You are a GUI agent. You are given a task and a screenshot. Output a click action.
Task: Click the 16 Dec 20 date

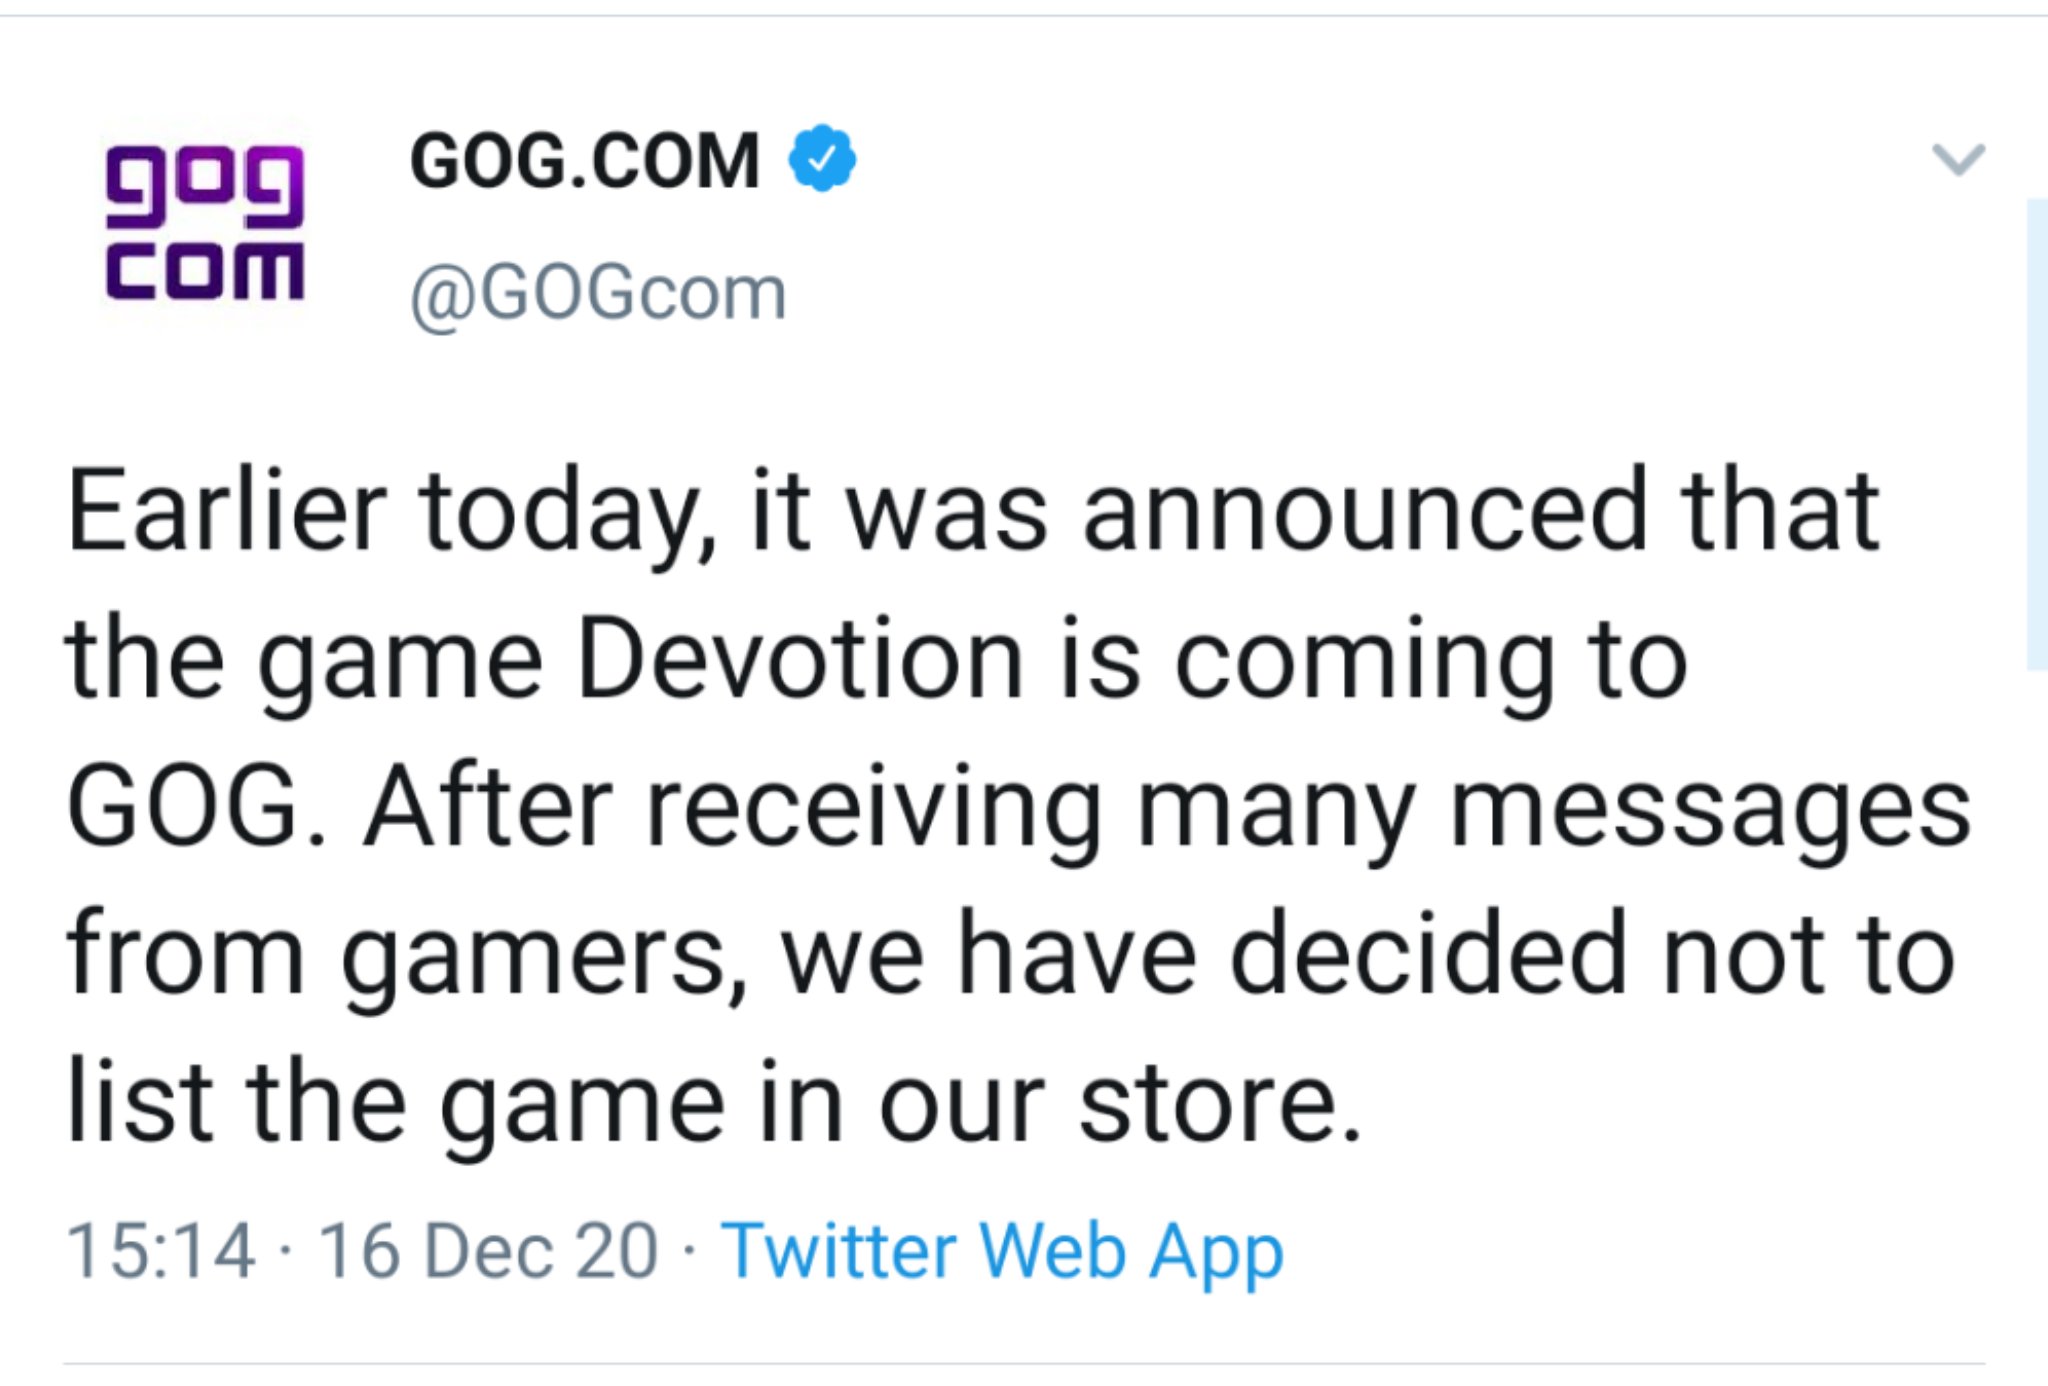[488, 1250]
